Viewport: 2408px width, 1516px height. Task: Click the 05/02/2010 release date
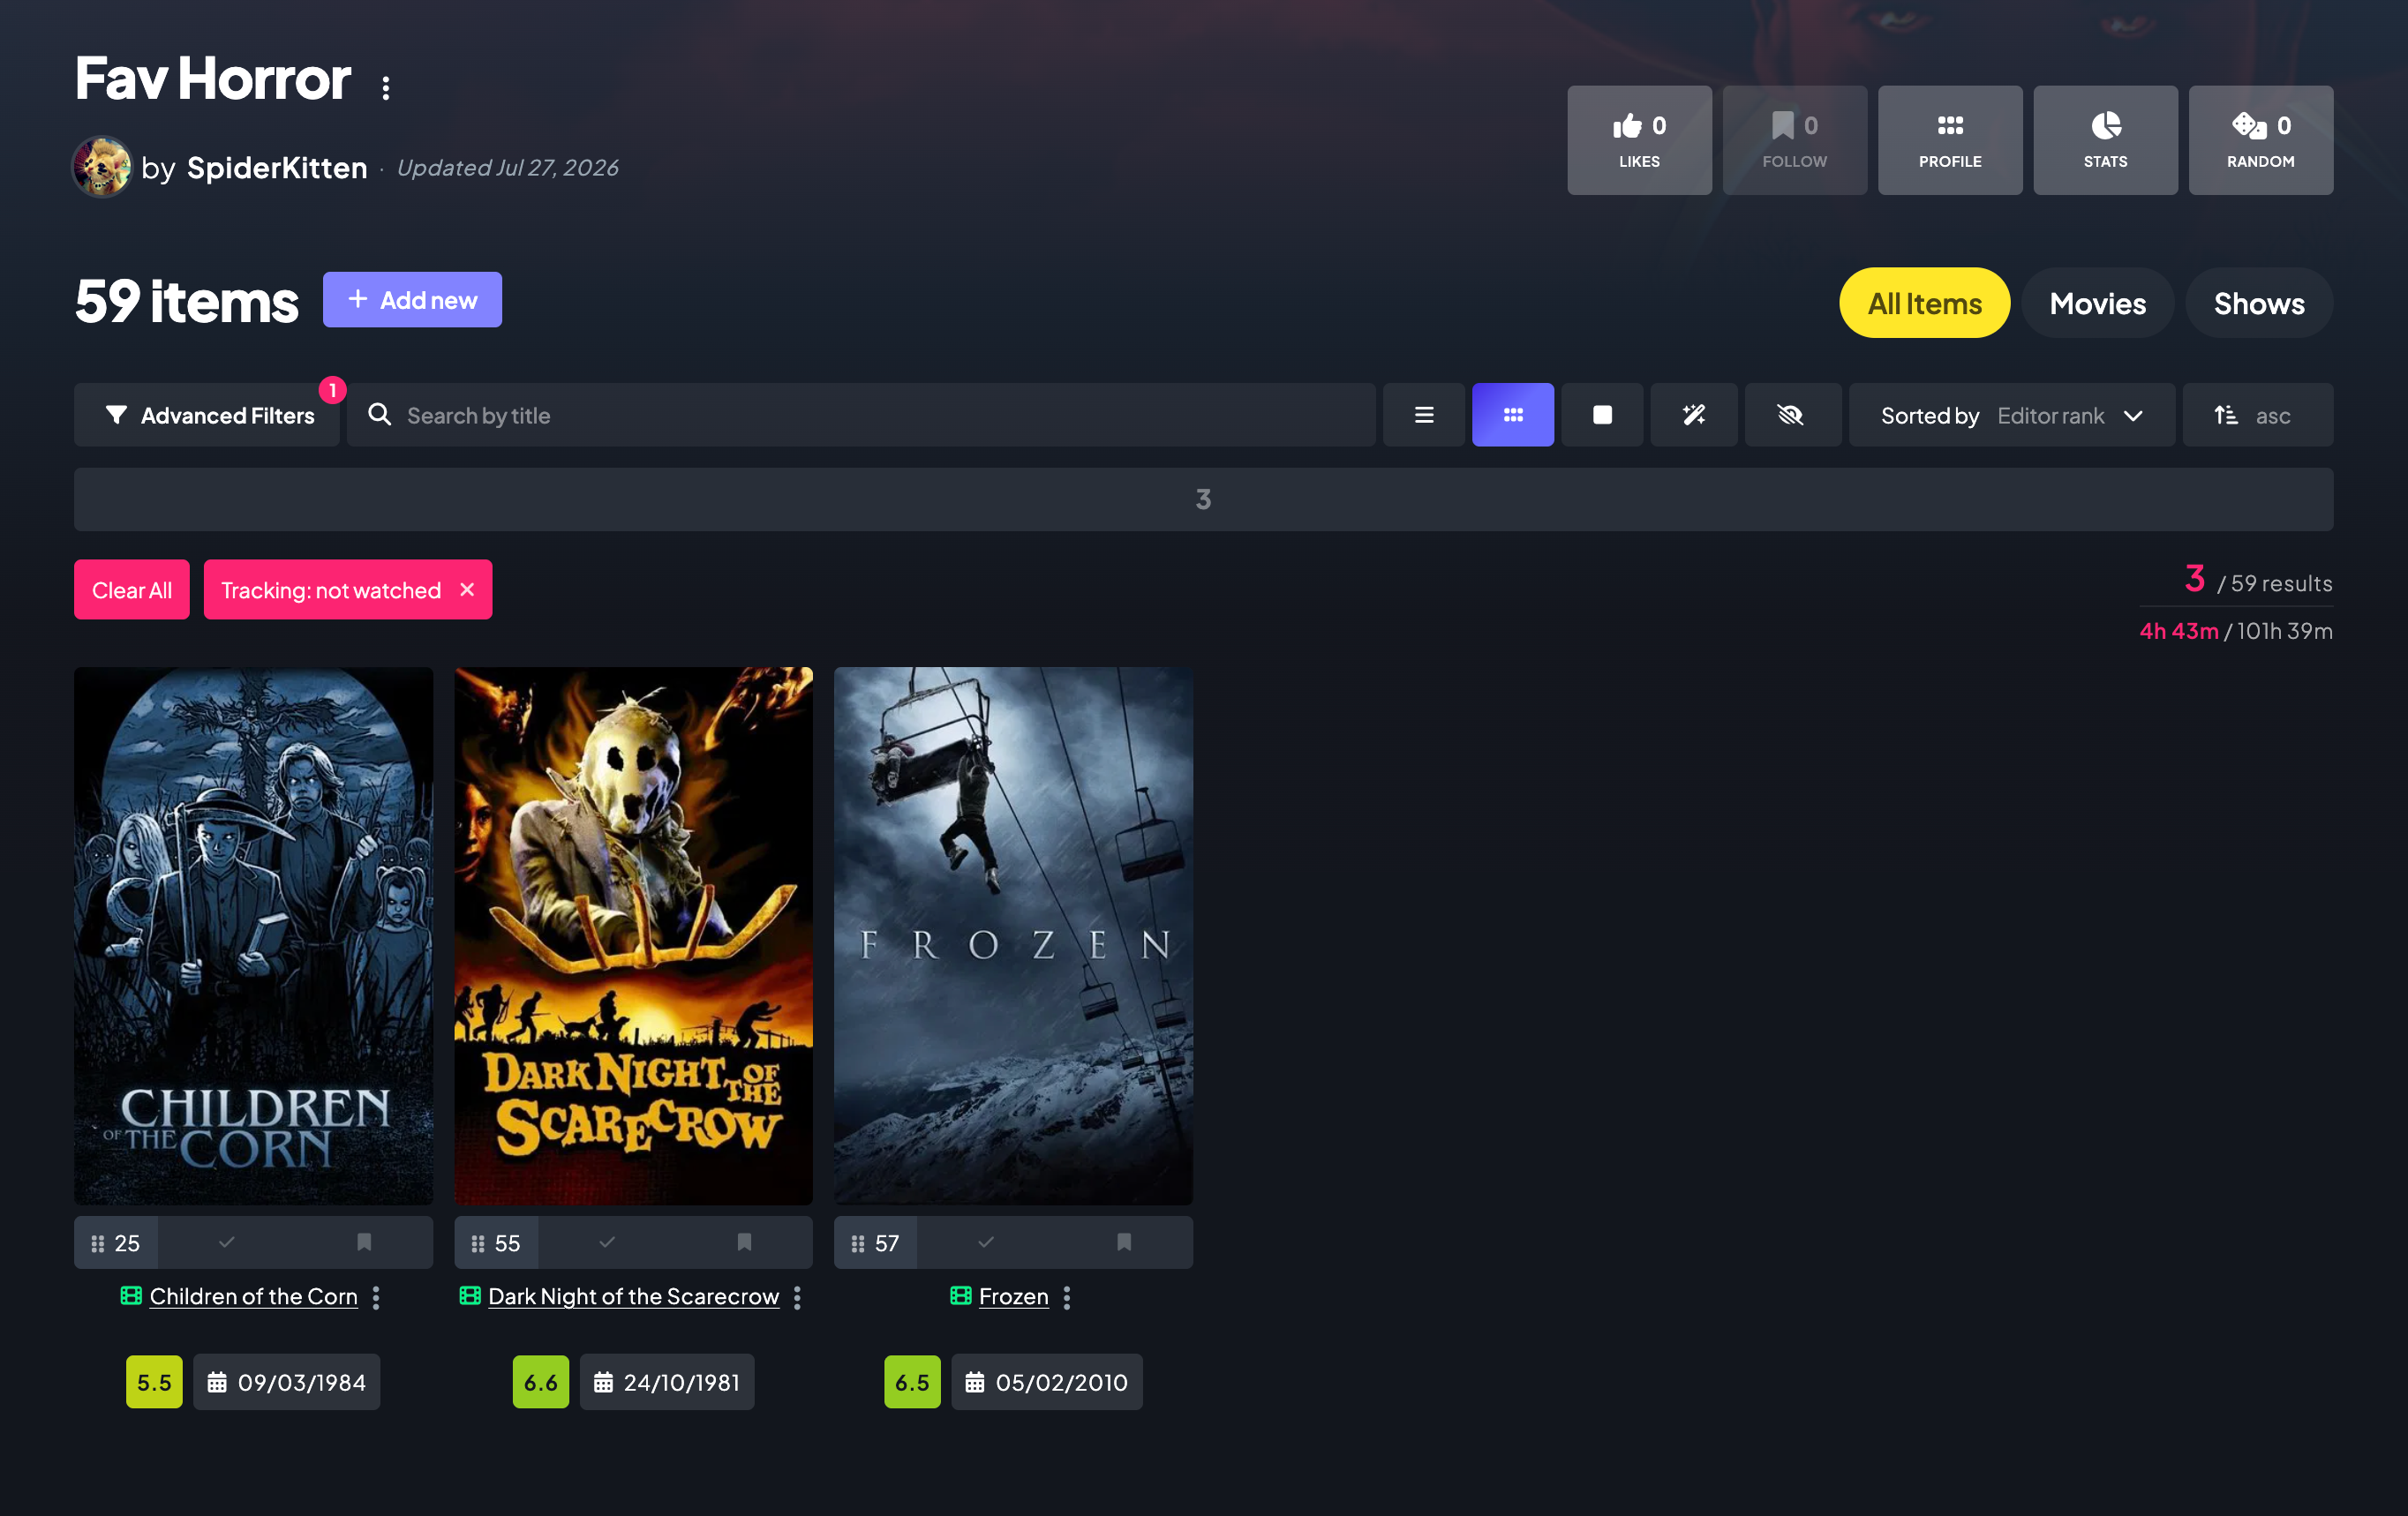[x=1047, y=1382]
